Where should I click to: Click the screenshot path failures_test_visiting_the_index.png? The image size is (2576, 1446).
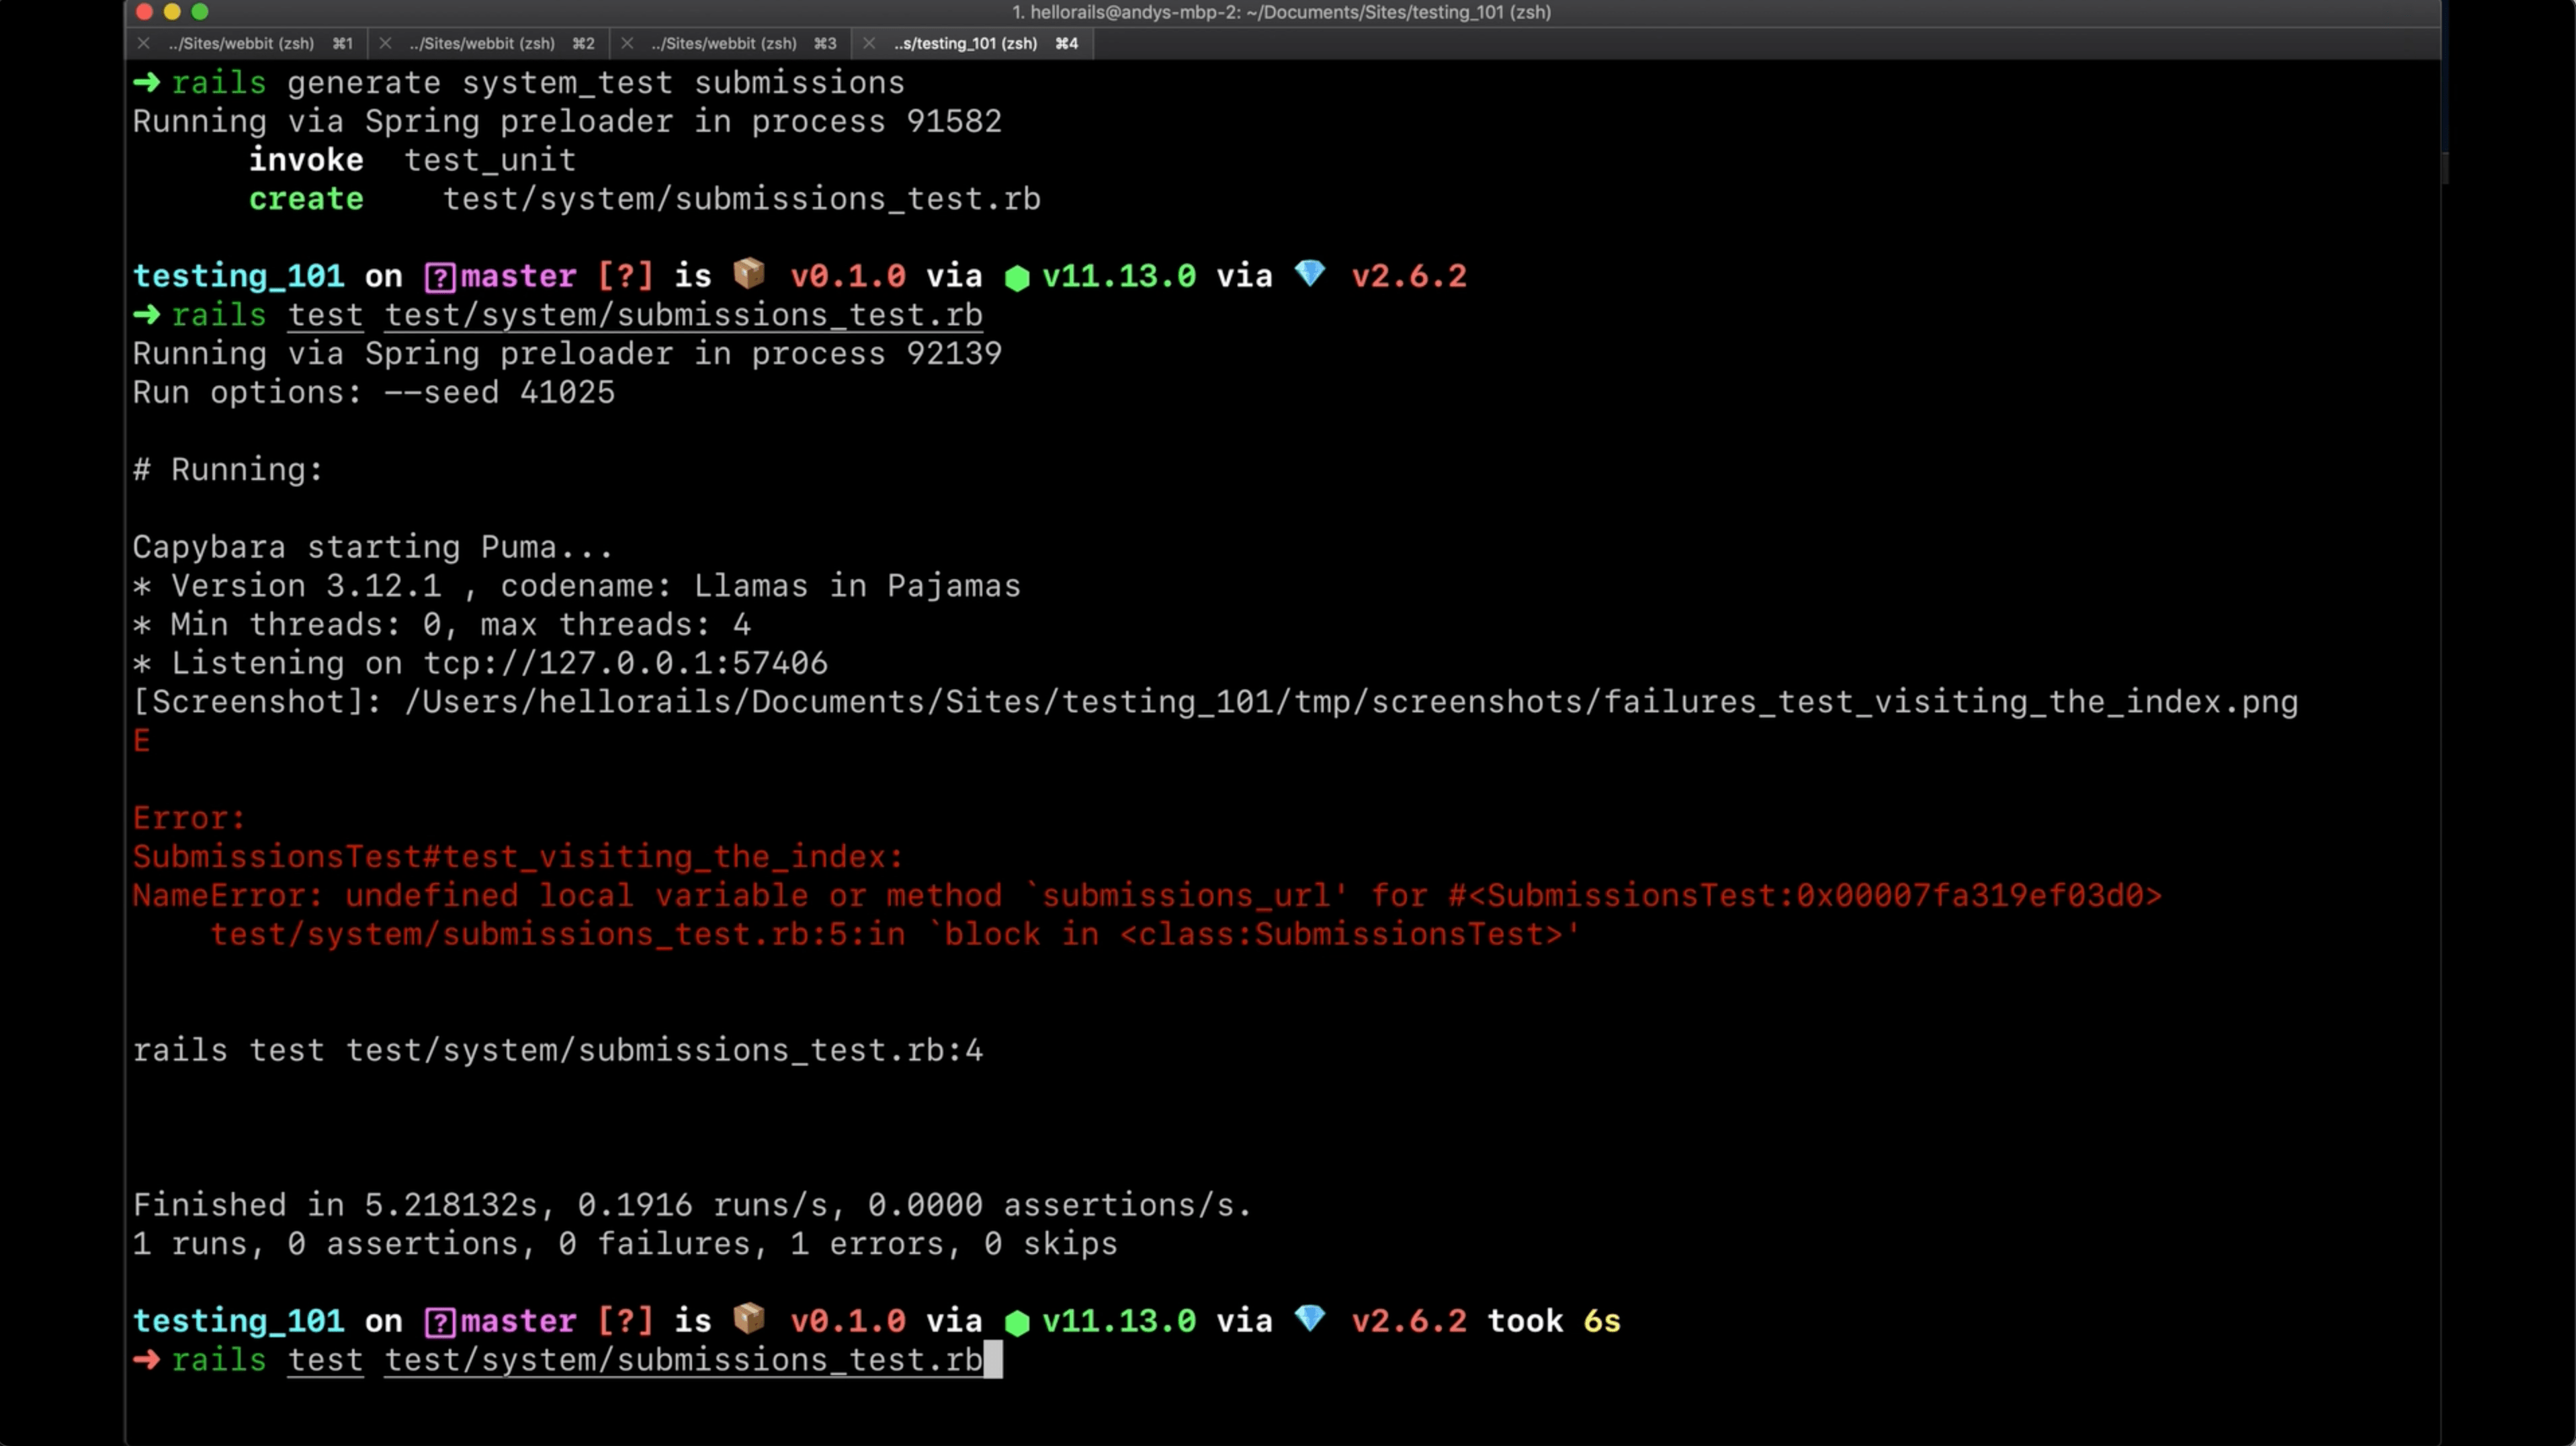coord(1352,702)
